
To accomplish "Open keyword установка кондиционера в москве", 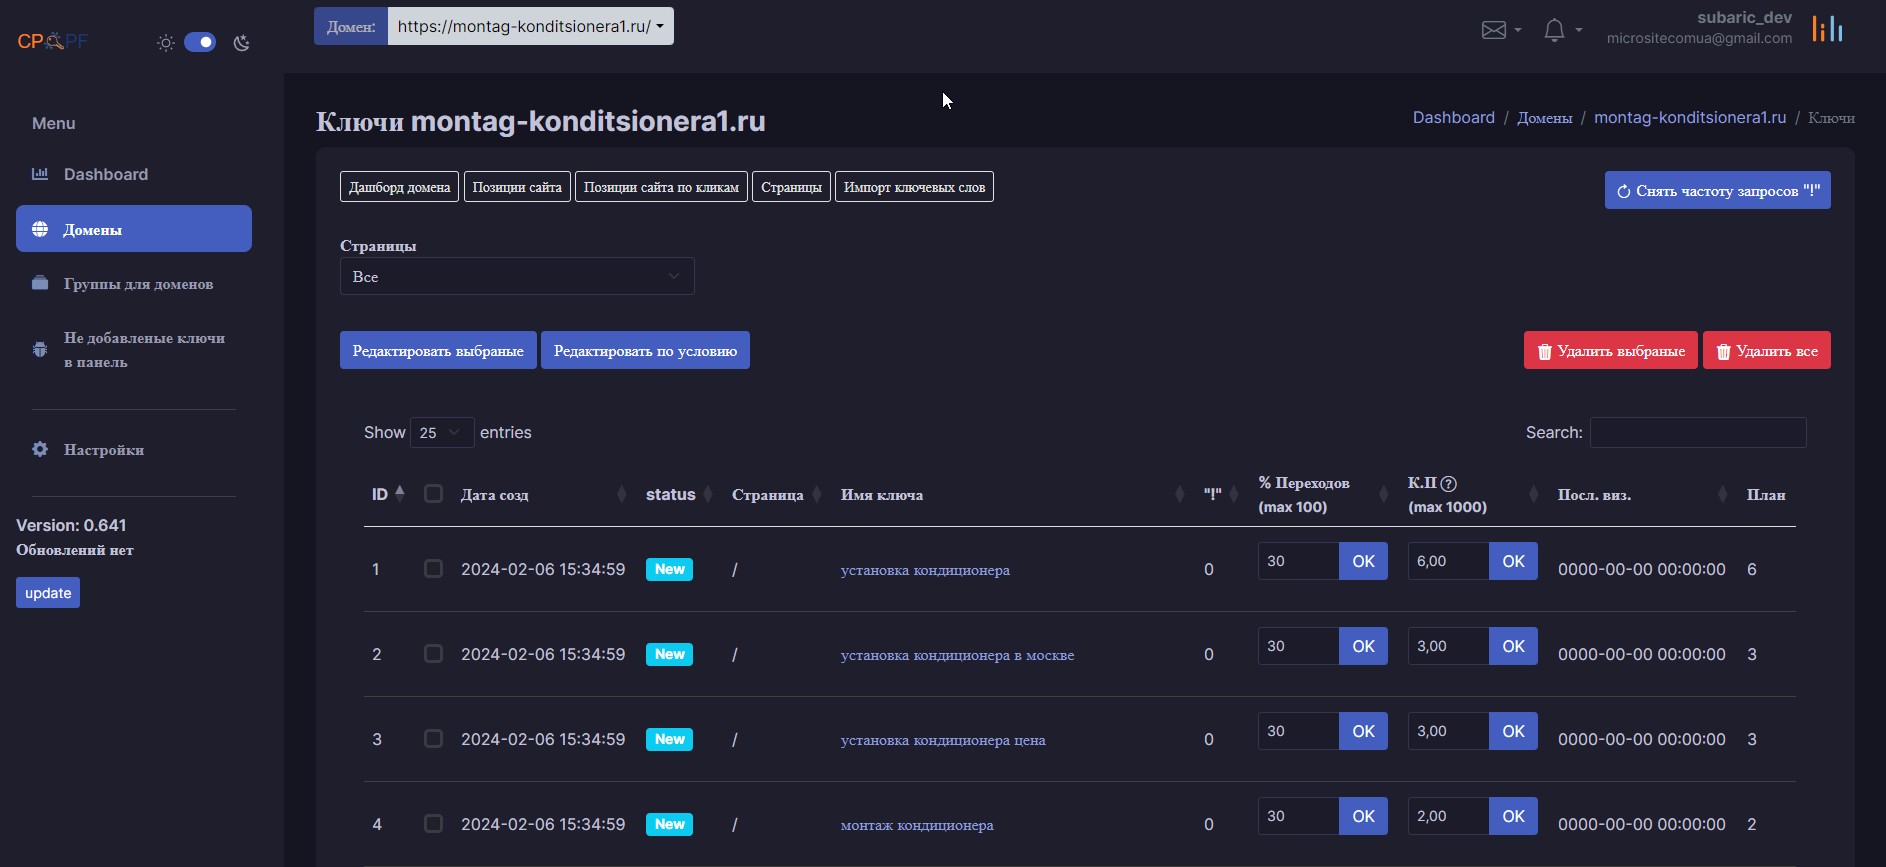I will point(957,655).
